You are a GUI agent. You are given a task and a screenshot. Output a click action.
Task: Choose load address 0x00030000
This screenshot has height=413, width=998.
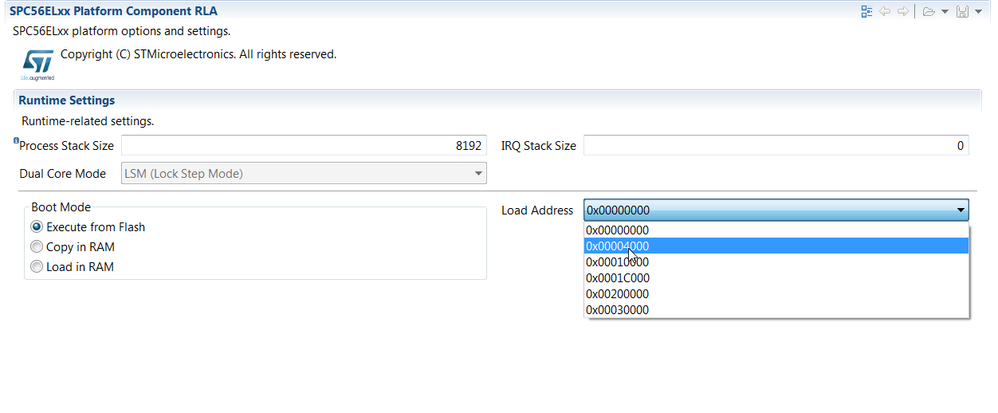(777, 309)
